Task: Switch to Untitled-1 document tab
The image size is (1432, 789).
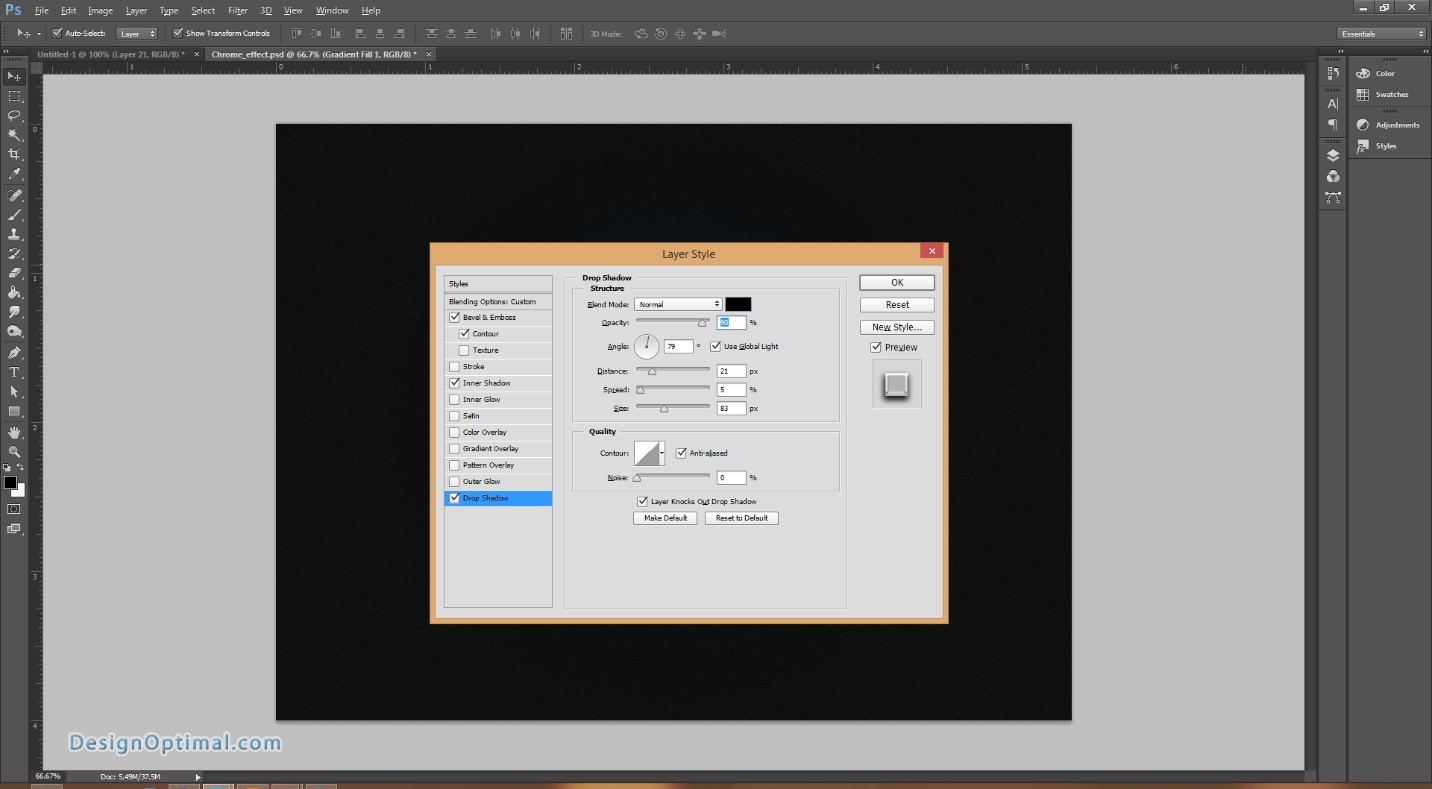Action: point(111,54)
